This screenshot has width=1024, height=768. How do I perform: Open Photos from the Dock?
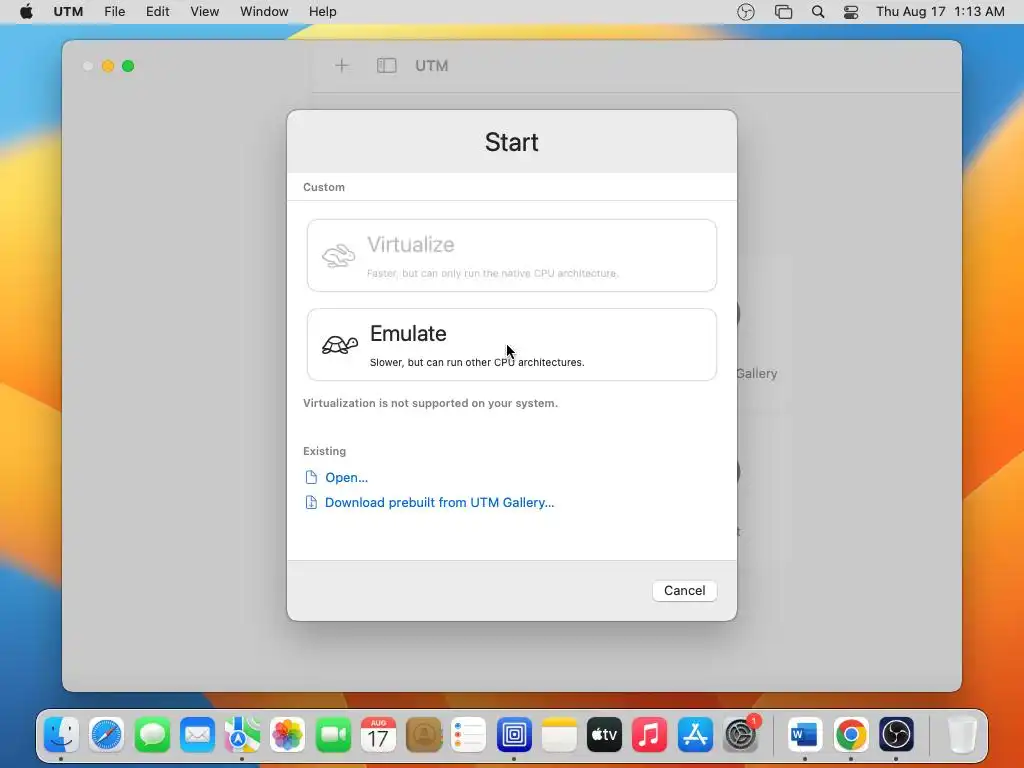tap(287, 735)
